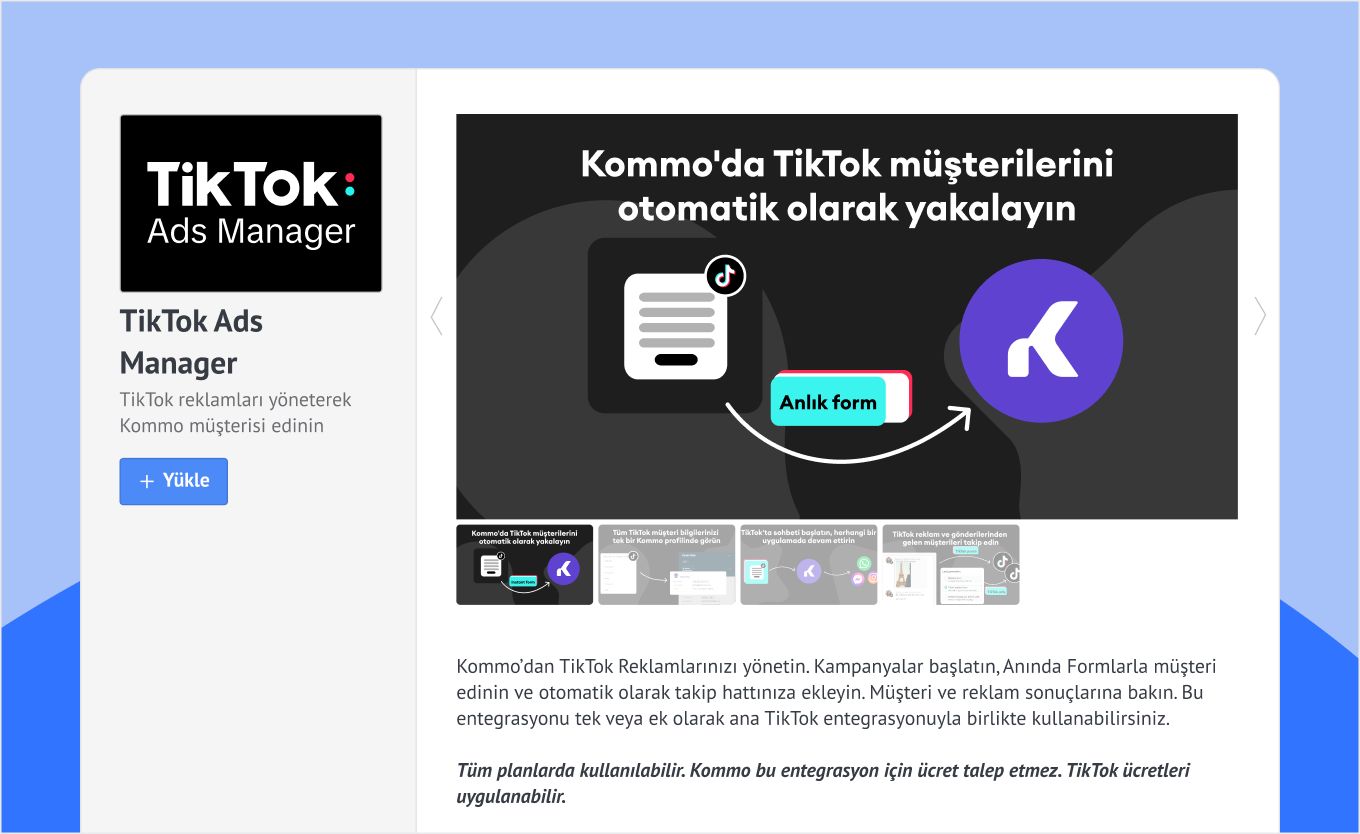Click the "TikTok Ads Manager" title text
Screen dimensions: 1360x834
tap(191, 342)
